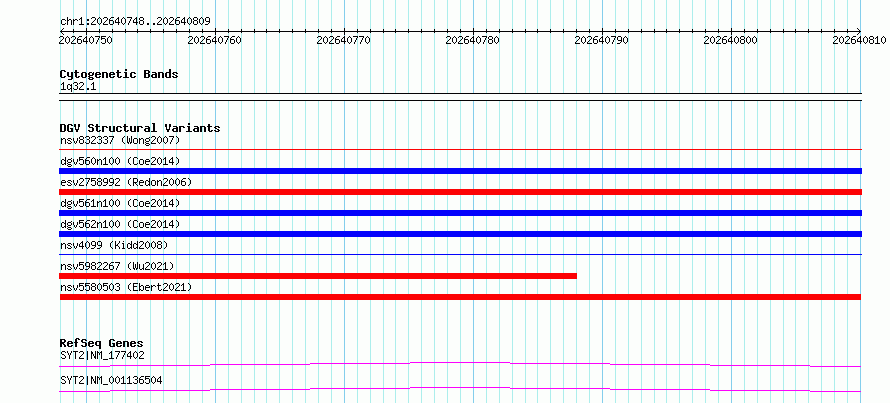
Task: Click ruler position 202640760
Action: [215, 40]
